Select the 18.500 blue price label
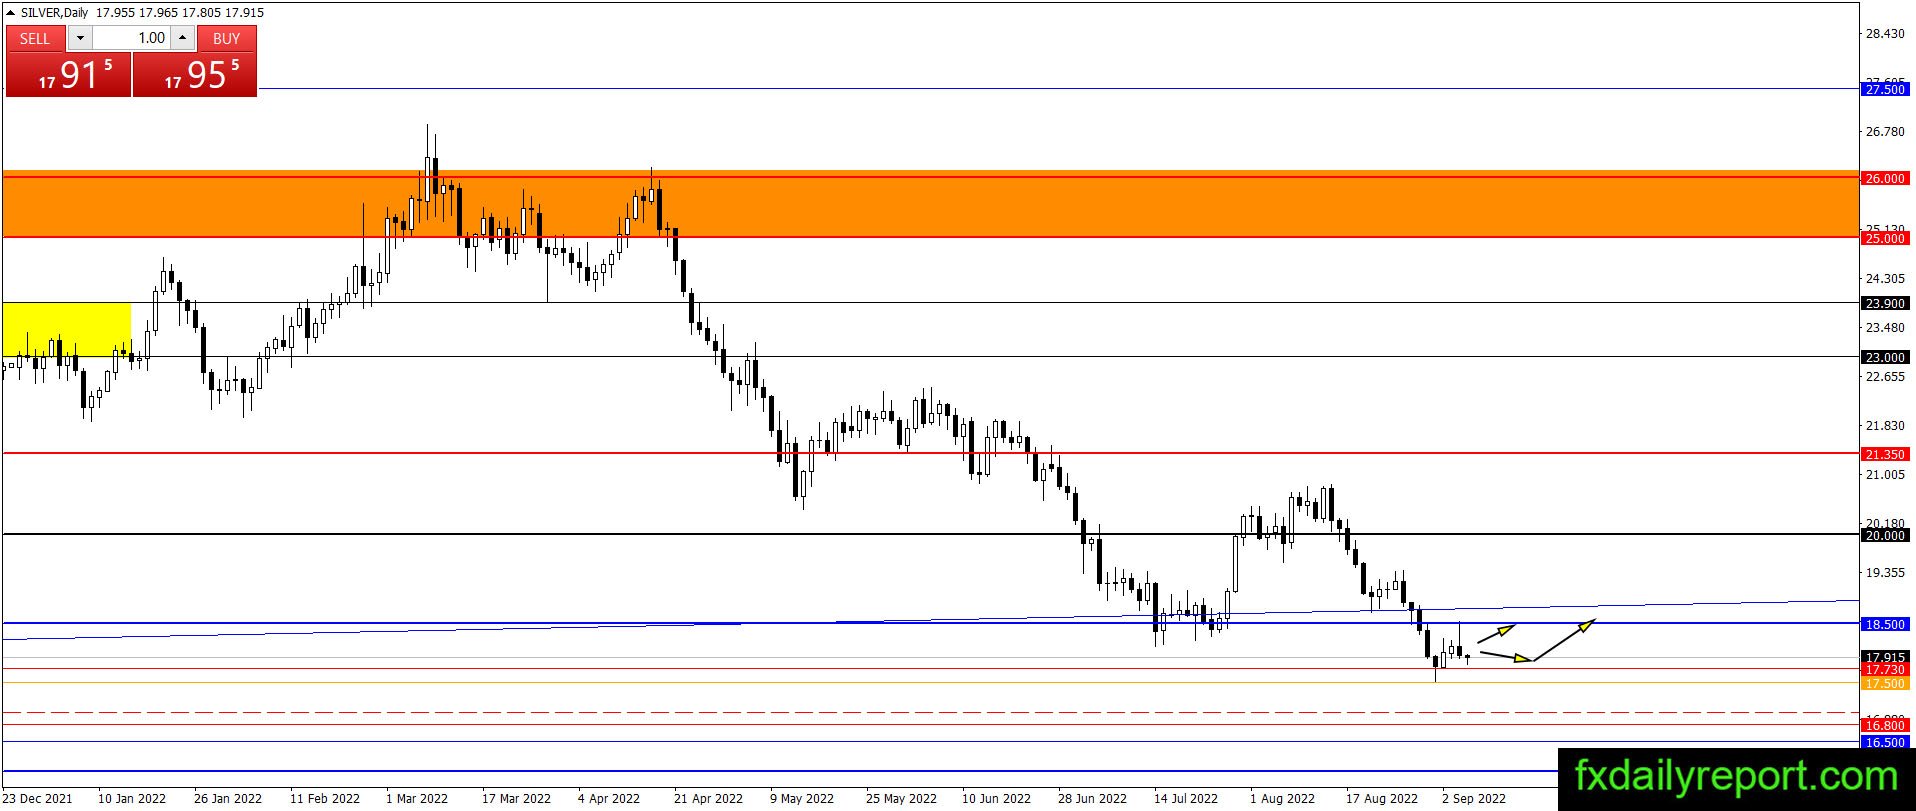Screen dimensions: 1916x811 1886,625
